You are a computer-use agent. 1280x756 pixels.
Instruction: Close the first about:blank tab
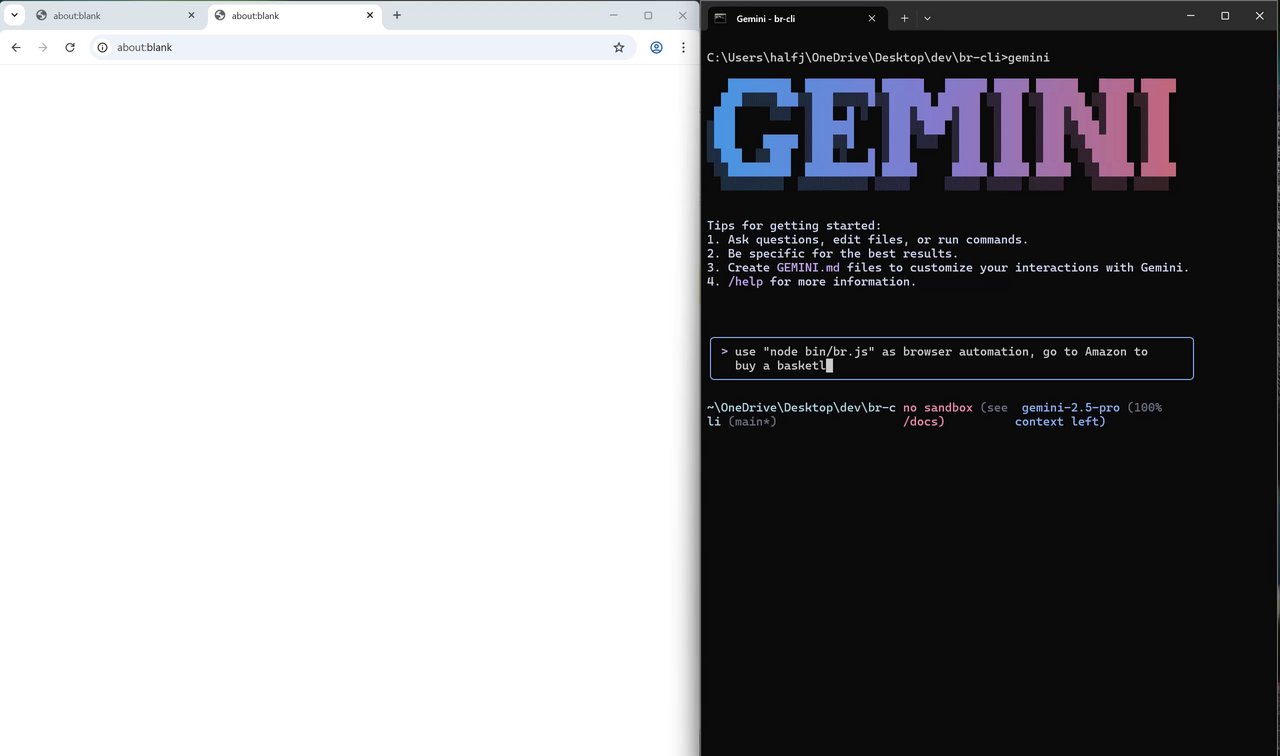[x=191, y=16]
